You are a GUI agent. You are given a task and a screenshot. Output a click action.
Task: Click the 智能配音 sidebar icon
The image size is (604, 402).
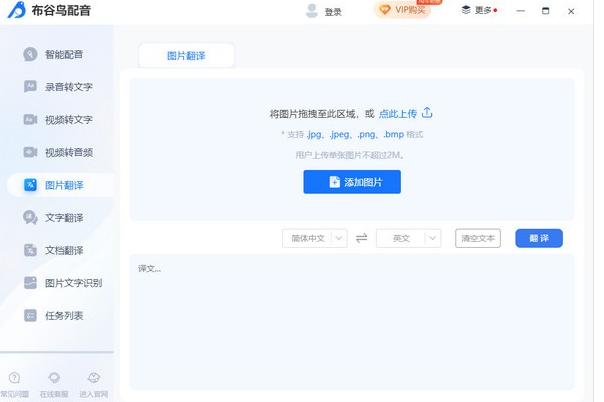click(x=30, y=54)
